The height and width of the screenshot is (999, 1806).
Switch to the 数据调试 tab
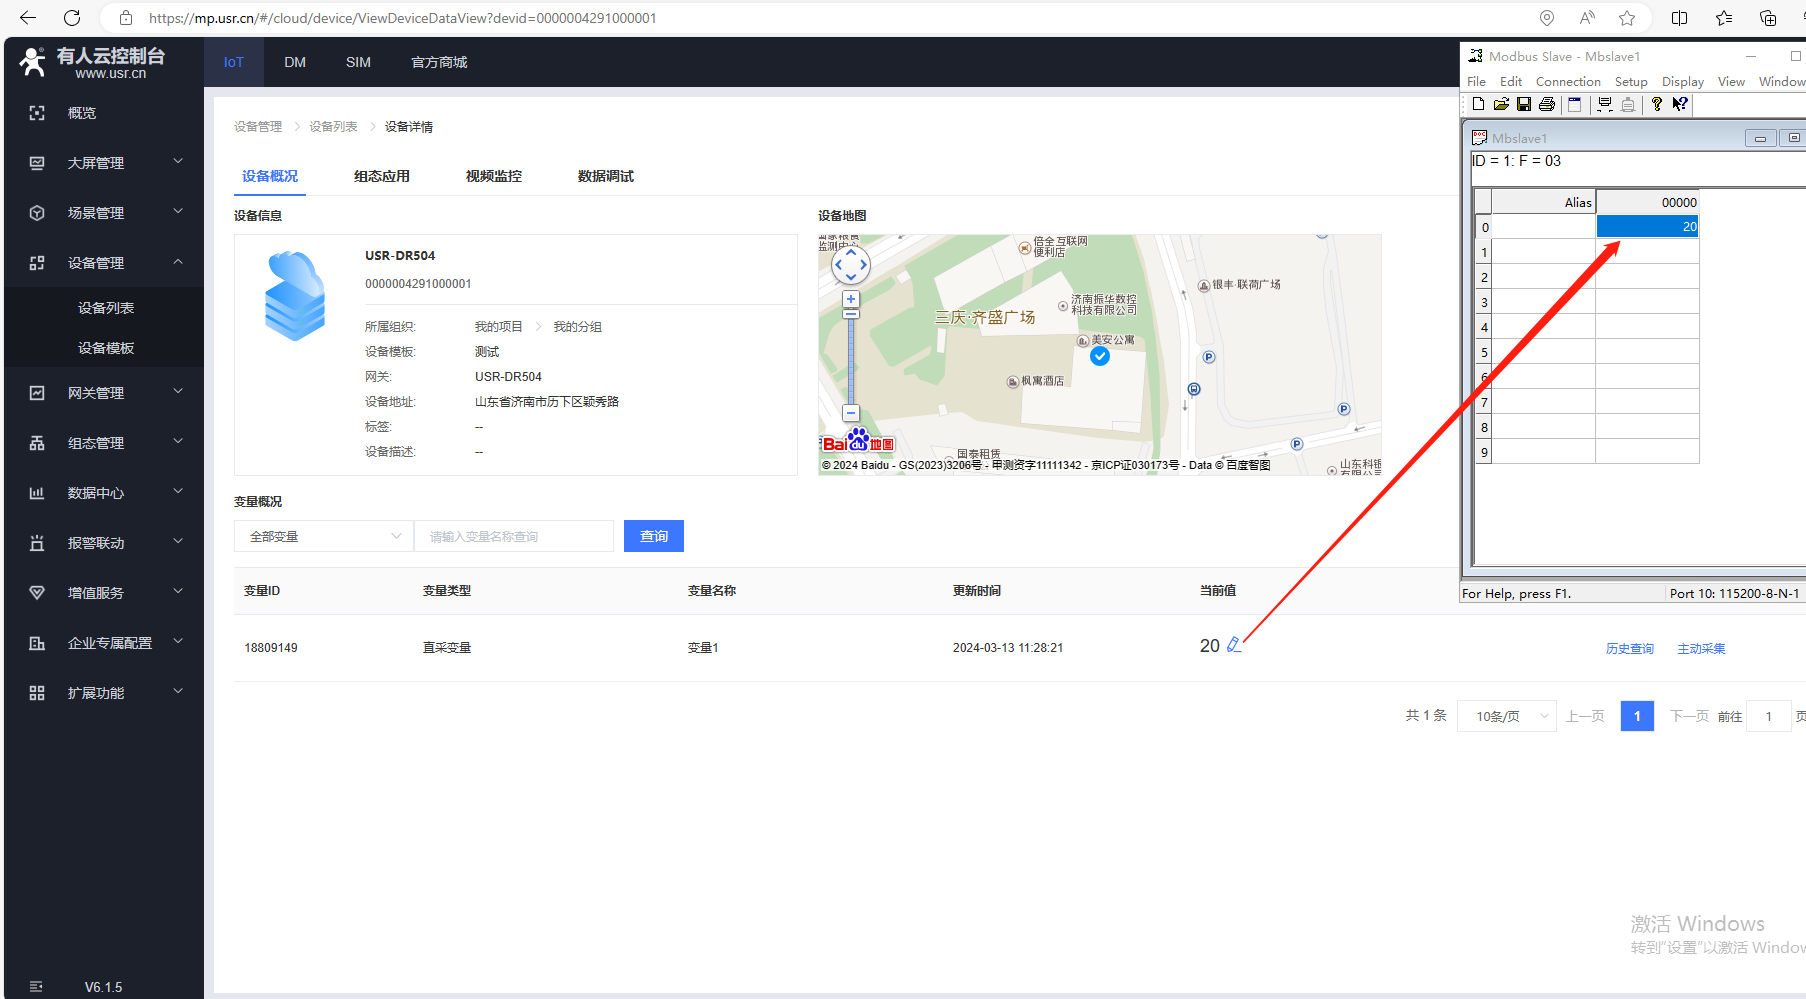coord(605,176)
